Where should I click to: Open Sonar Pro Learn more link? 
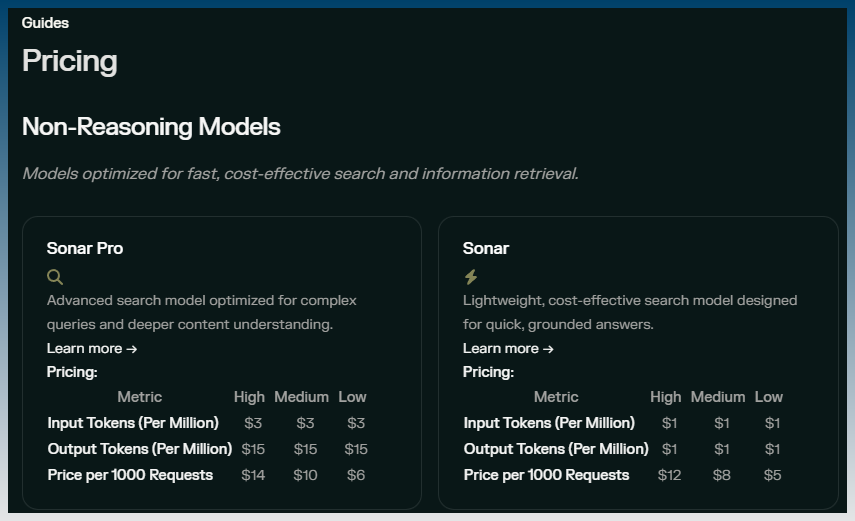tap(92, 349)
